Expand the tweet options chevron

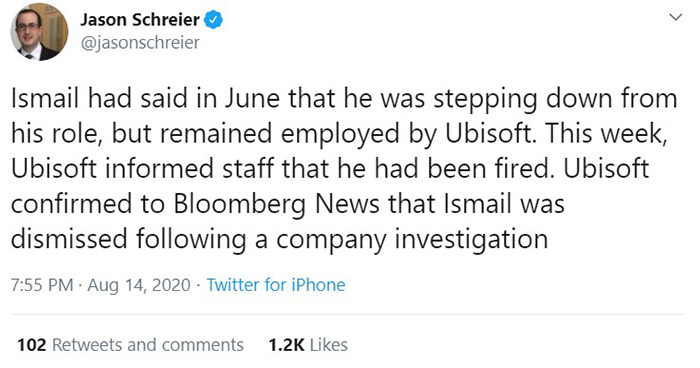(676, 17)
